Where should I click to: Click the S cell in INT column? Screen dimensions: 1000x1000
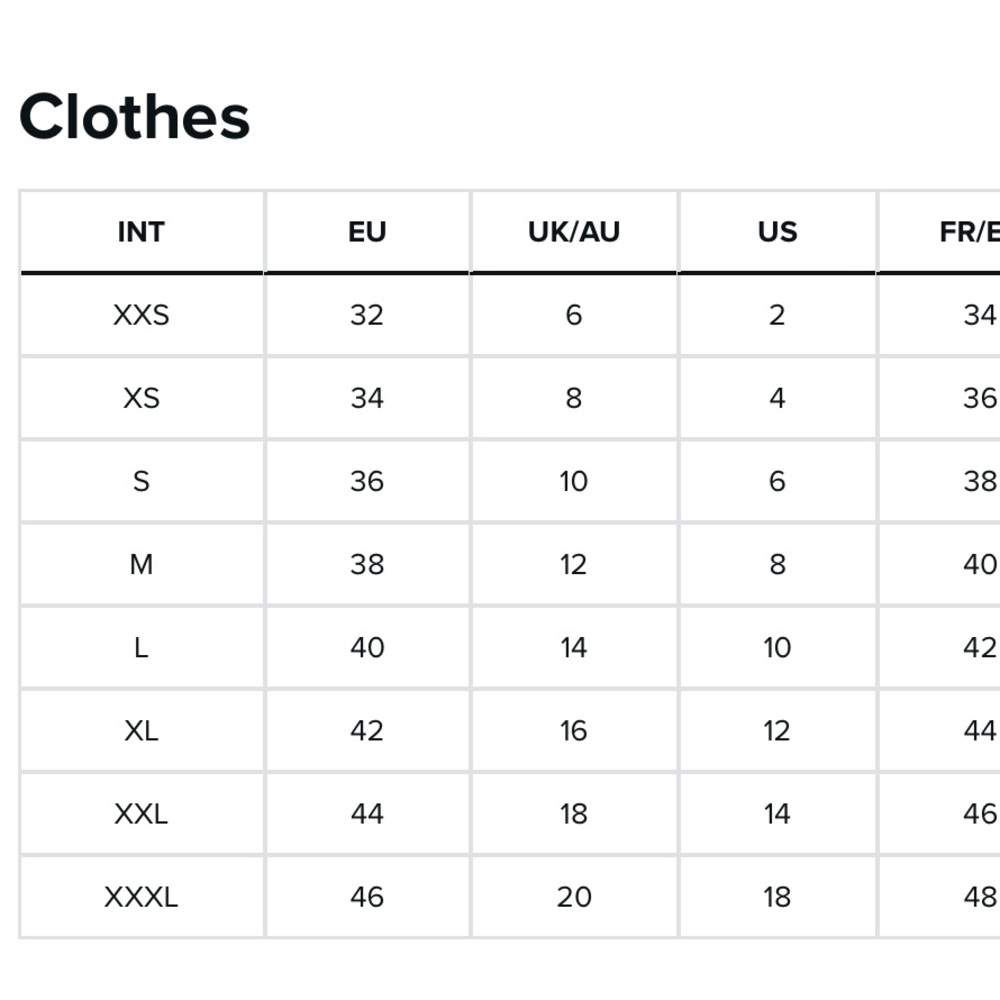click(141, 481)
